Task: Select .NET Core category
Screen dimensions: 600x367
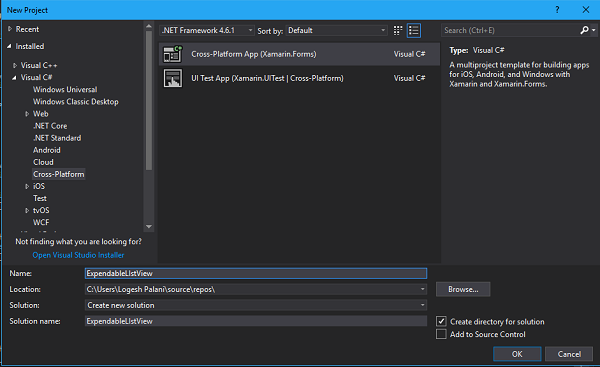Action: (x=50, y=126)
